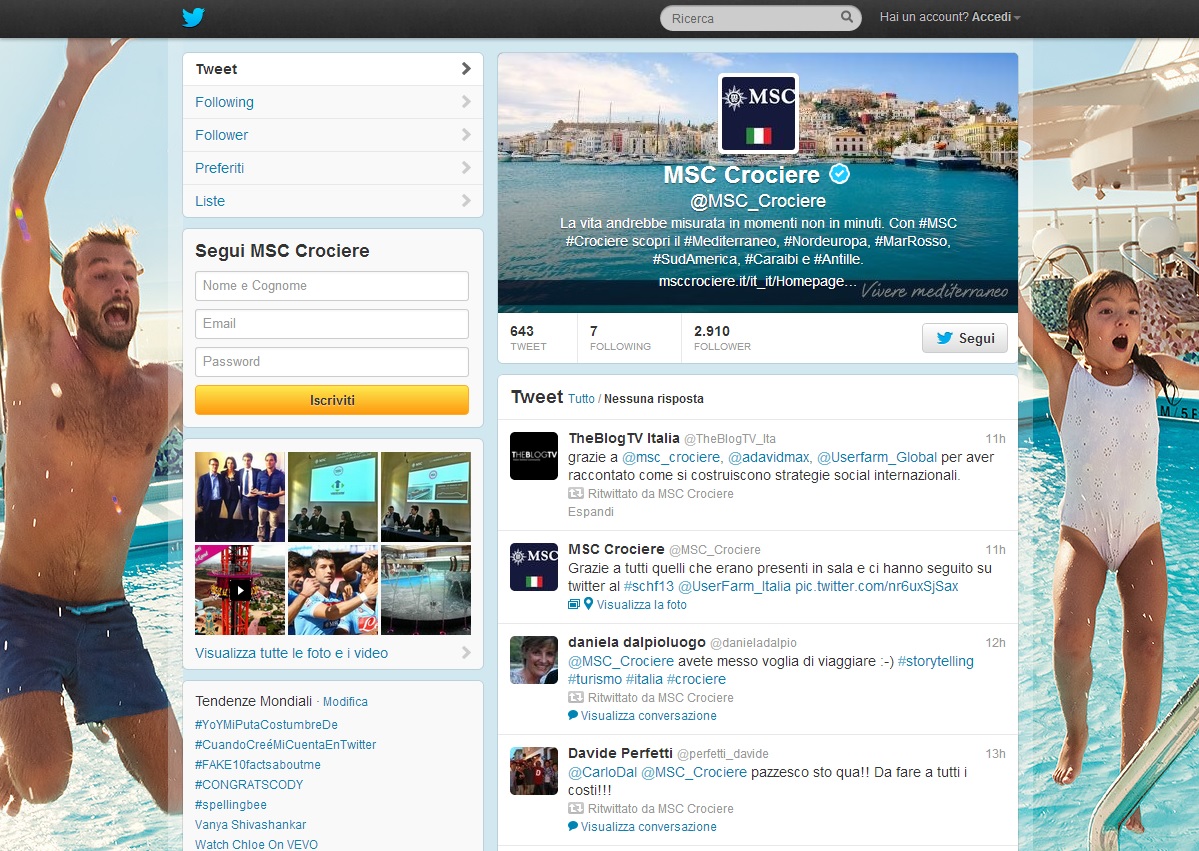Open the 2.910 Follower count
This screenshot has width=1199, height=851.
pos(722,338)
